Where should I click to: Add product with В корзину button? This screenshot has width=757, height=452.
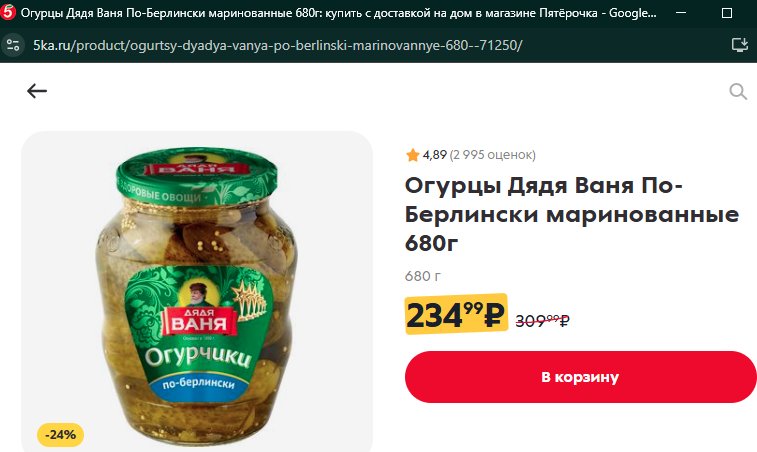580,377
